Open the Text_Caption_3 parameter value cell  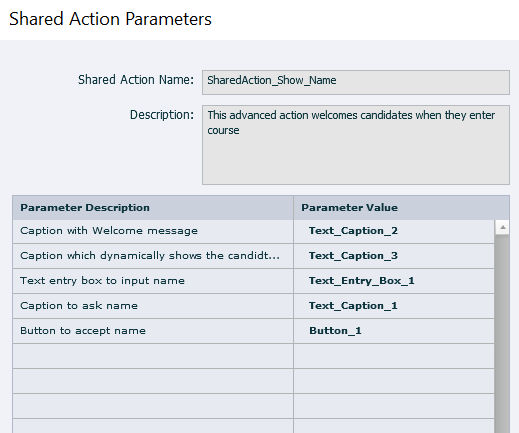[x=393, y=256]
